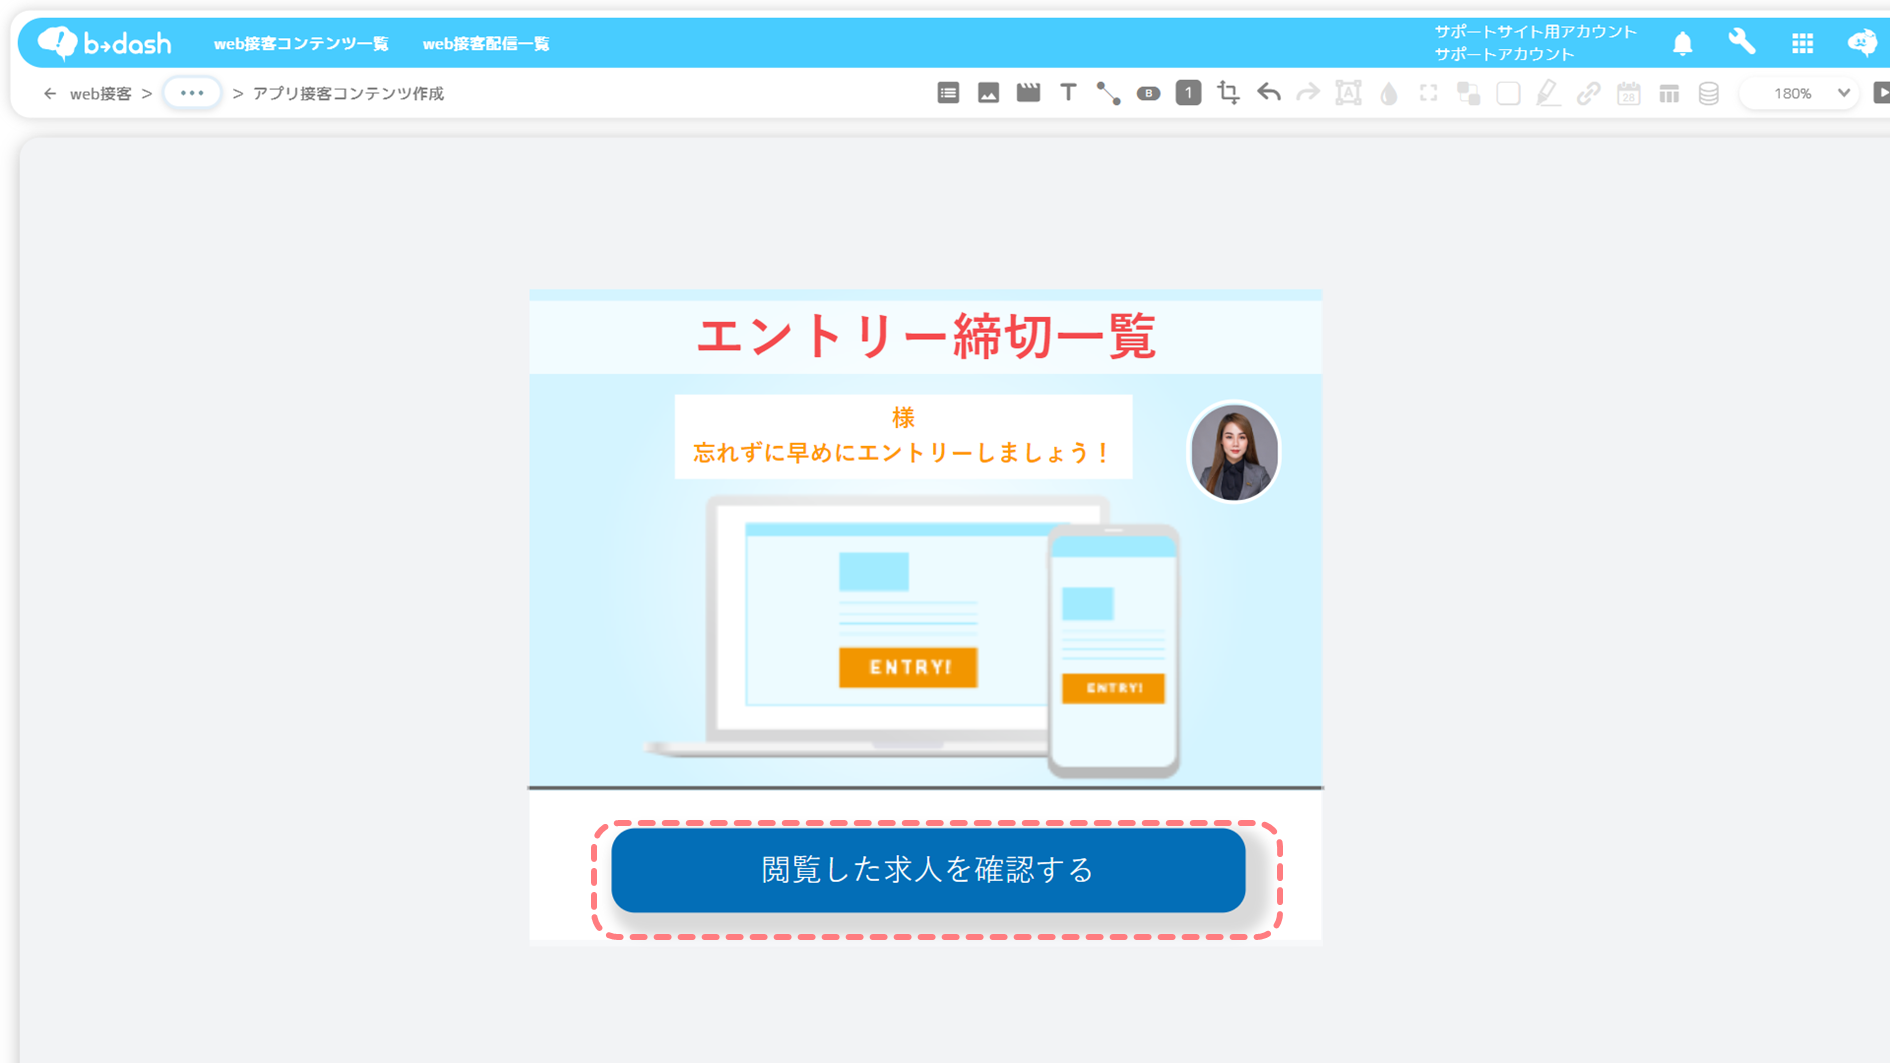Select the woman's circular portrait image
Image resolution: width=1890 pixels, height=1063 pixels.
[1234, 452]
